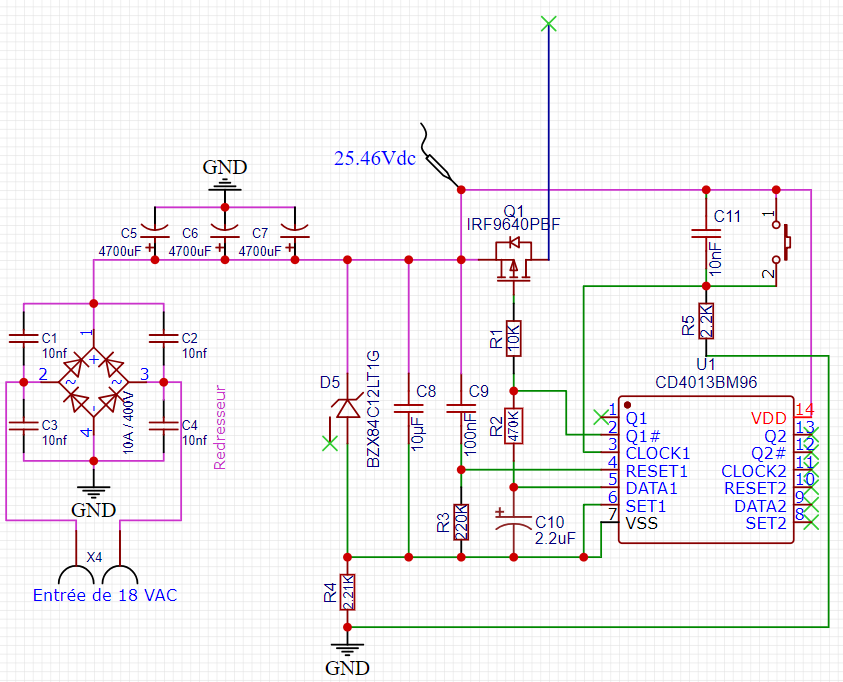Click the no-connect marker on D5
This screenshot has width=843, height=682.
(330, 443)
